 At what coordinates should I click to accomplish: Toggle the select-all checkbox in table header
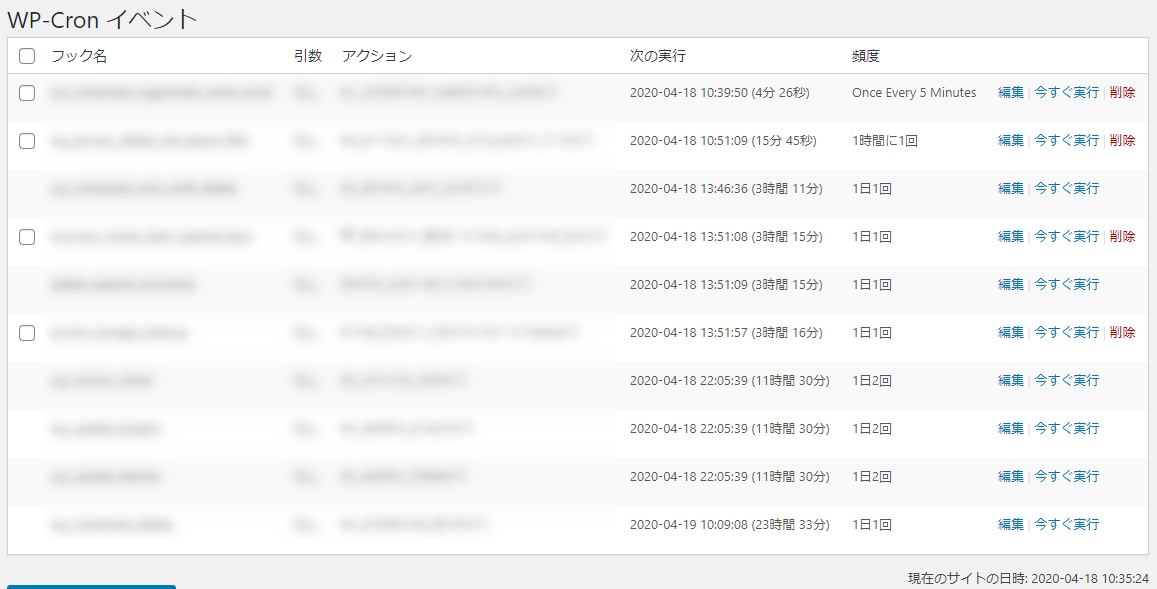tap(27, 56)
